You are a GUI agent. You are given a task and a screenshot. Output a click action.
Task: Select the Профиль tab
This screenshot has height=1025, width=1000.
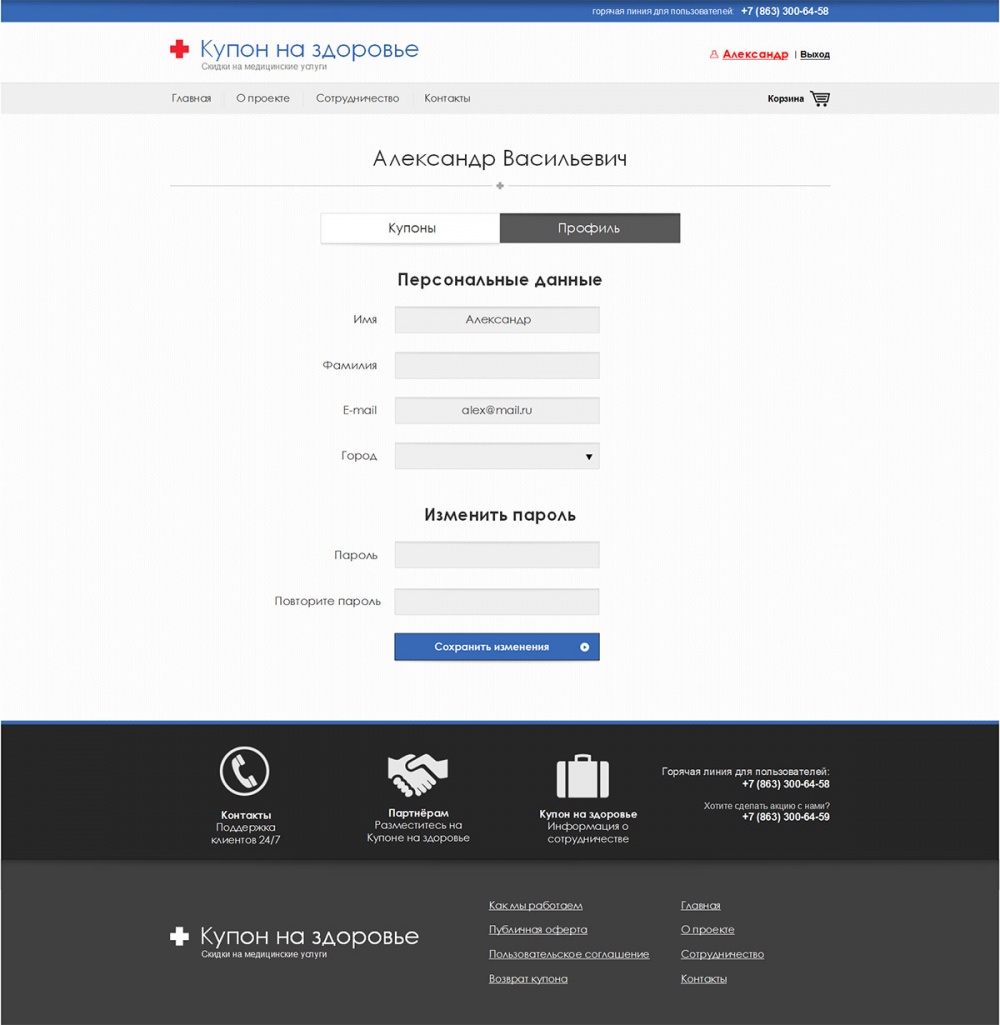point(589,228)
